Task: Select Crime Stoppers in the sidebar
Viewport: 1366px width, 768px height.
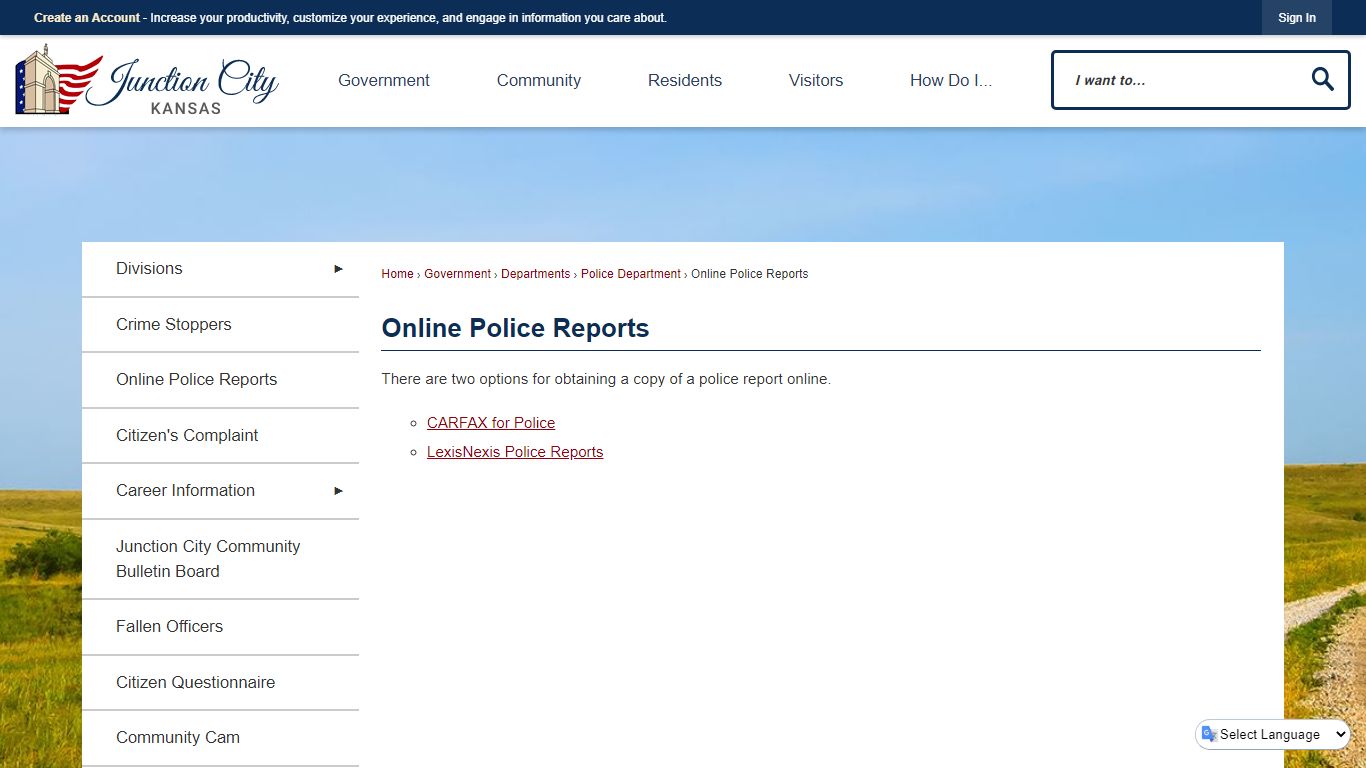Action: (x=220, y=325)
